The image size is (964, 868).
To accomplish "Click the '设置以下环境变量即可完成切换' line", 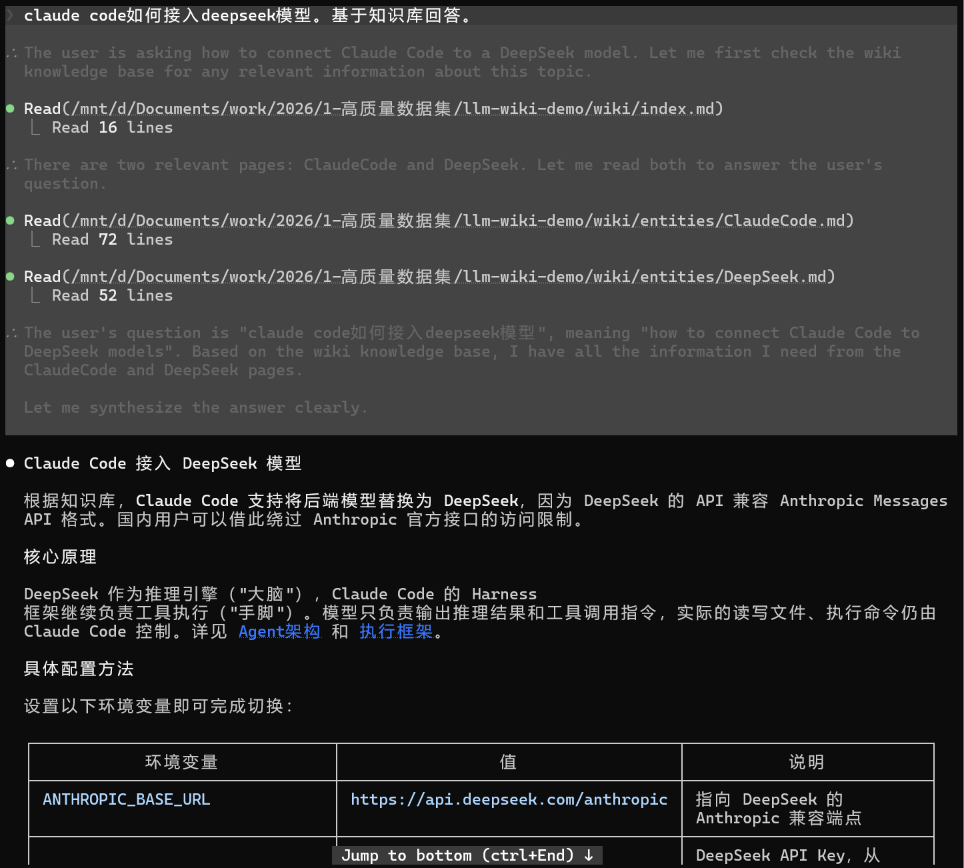I will pos(159,706).
